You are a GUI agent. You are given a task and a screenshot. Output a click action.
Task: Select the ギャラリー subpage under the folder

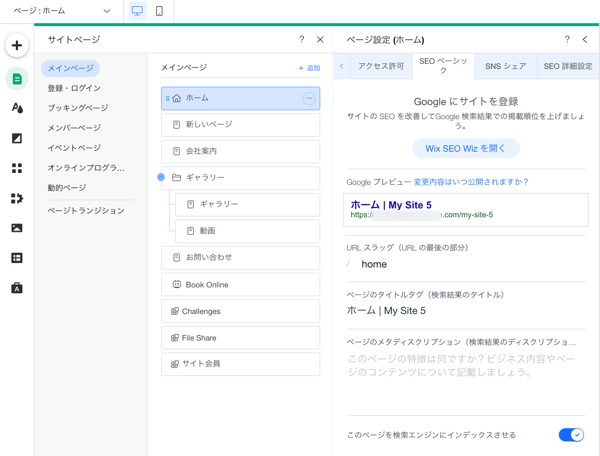(247, 204)
